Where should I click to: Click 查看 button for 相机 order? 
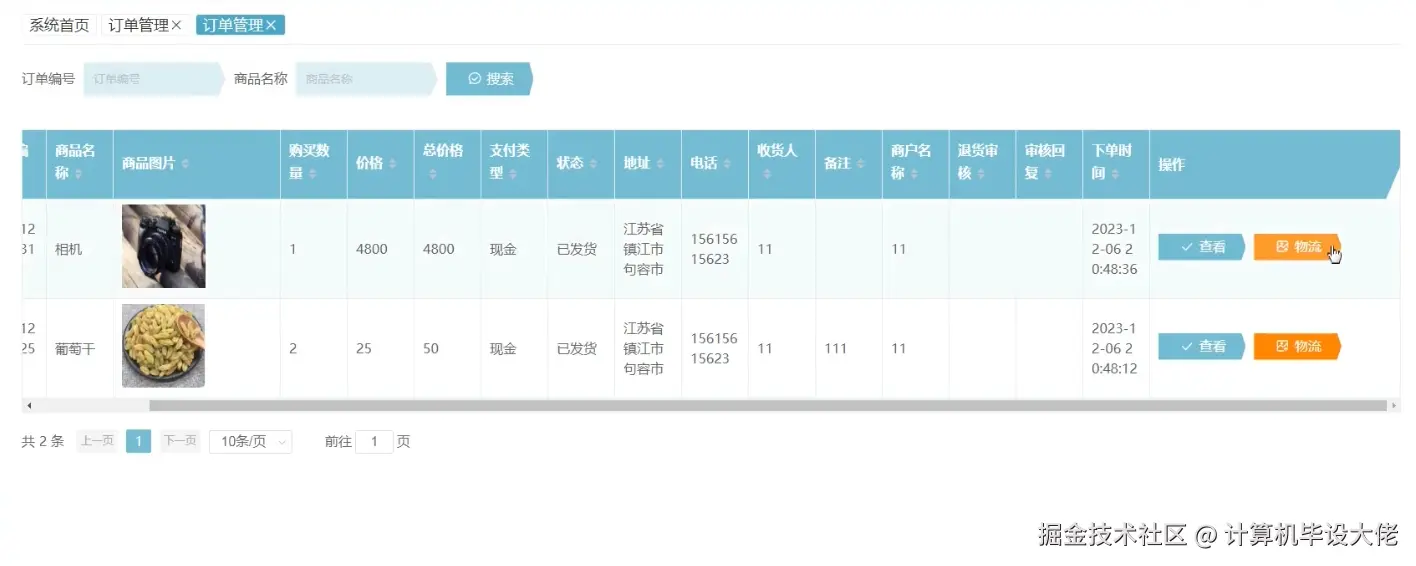coord(1201,247)
